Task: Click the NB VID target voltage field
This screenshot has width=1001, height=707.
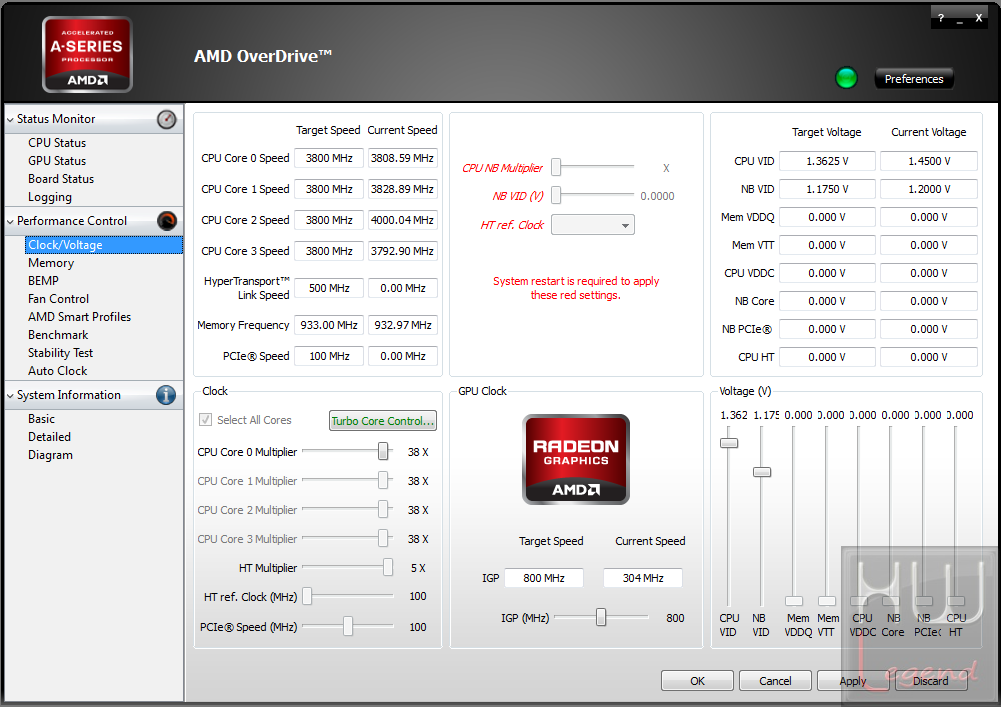Action: point(827,189)
